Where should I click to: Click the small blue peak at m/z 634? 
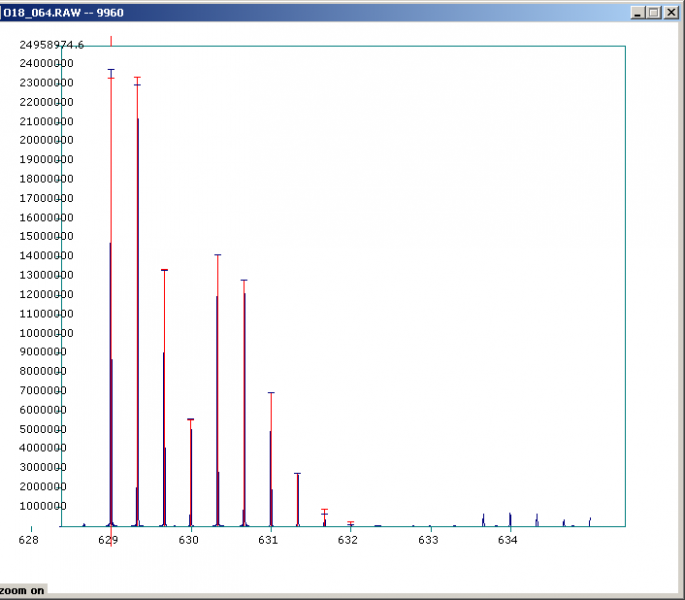510,519
